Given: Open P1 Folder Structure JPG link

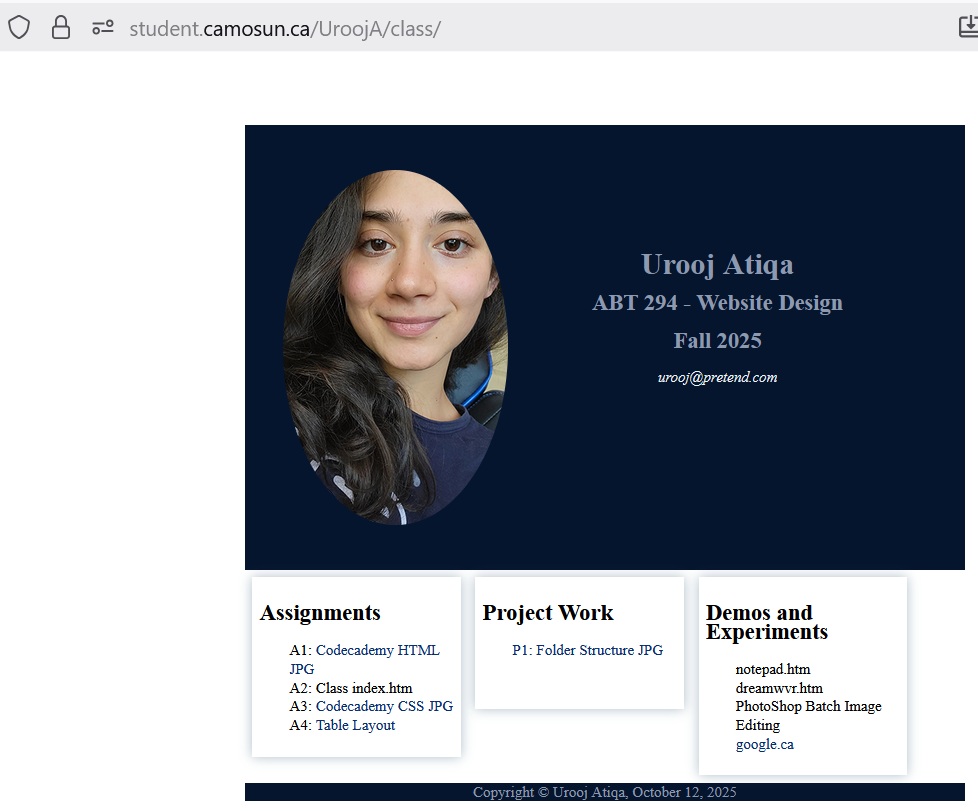Looking at the screenshot, I should pyautogui.click(x=587, y=650).
